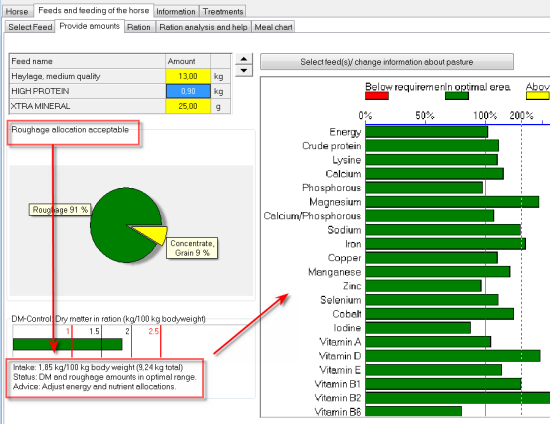Click the Advice: Adjust energy text line
Viewport: 550px width, 424px height.
(x=95, y=386)
